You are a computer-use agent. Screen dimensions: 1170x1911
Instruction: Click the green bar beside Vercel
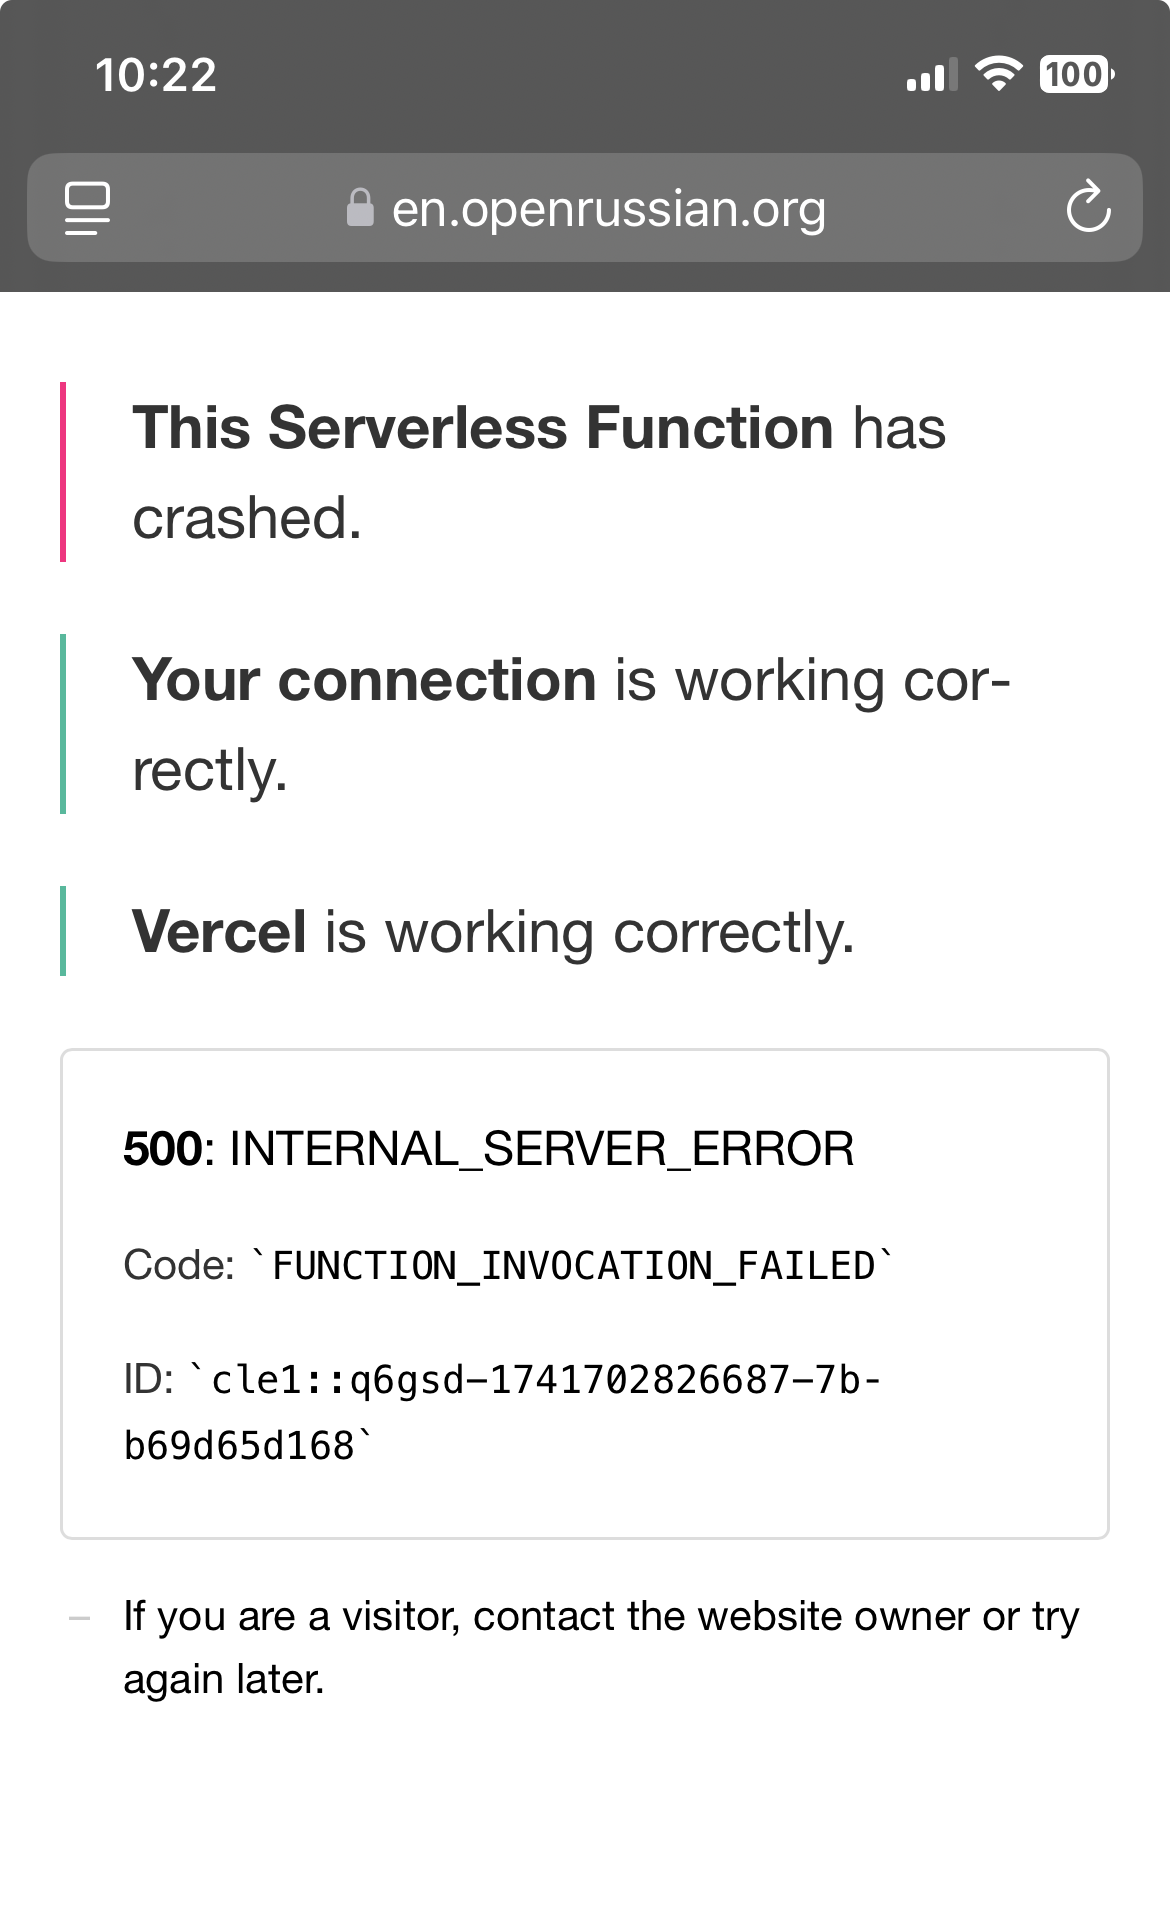63,931
